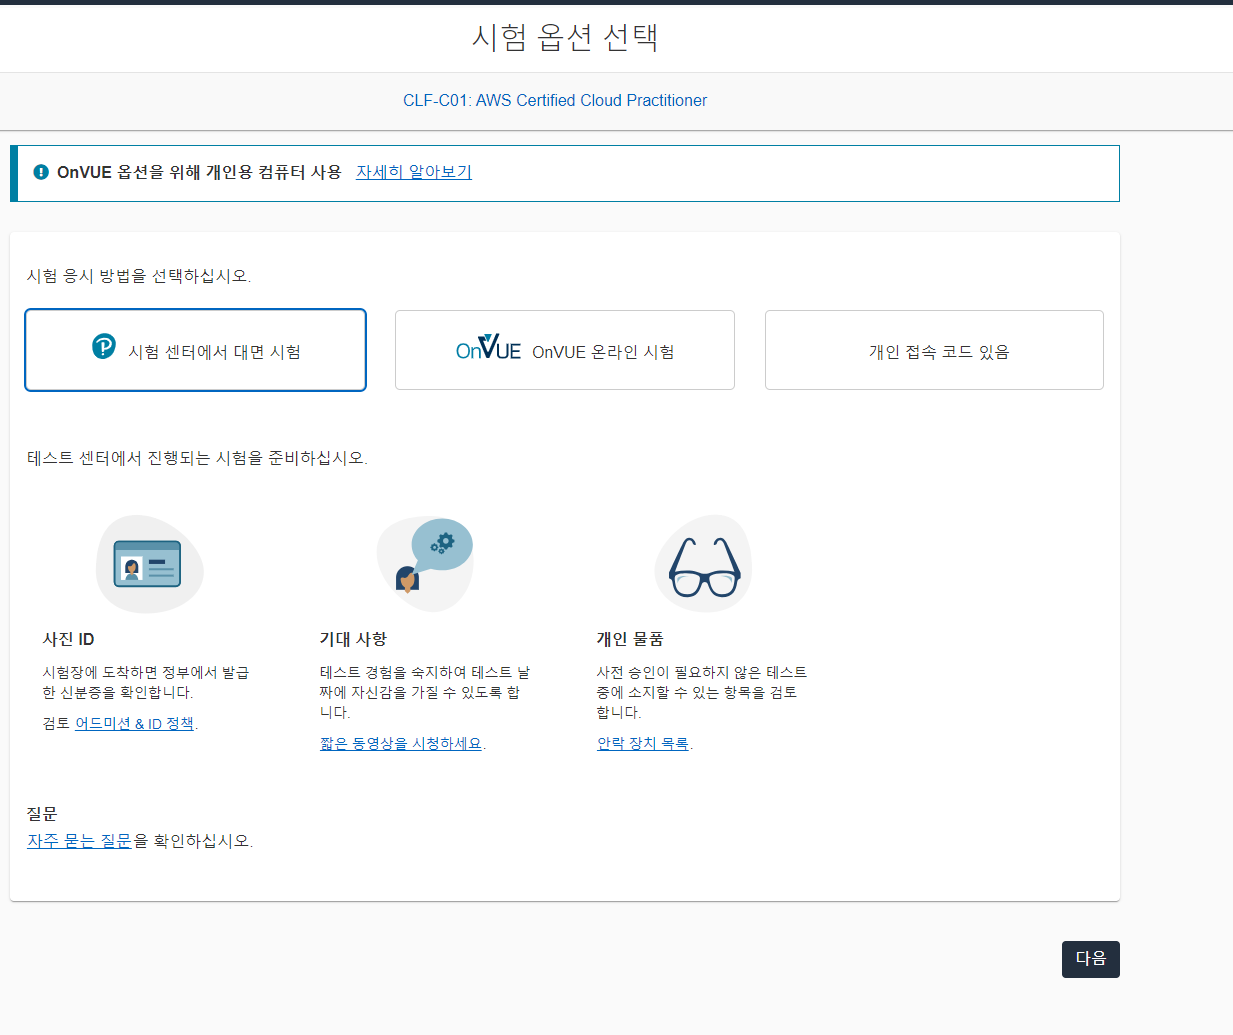Open 짧은 동영상을 시청하세요 link

401,744
